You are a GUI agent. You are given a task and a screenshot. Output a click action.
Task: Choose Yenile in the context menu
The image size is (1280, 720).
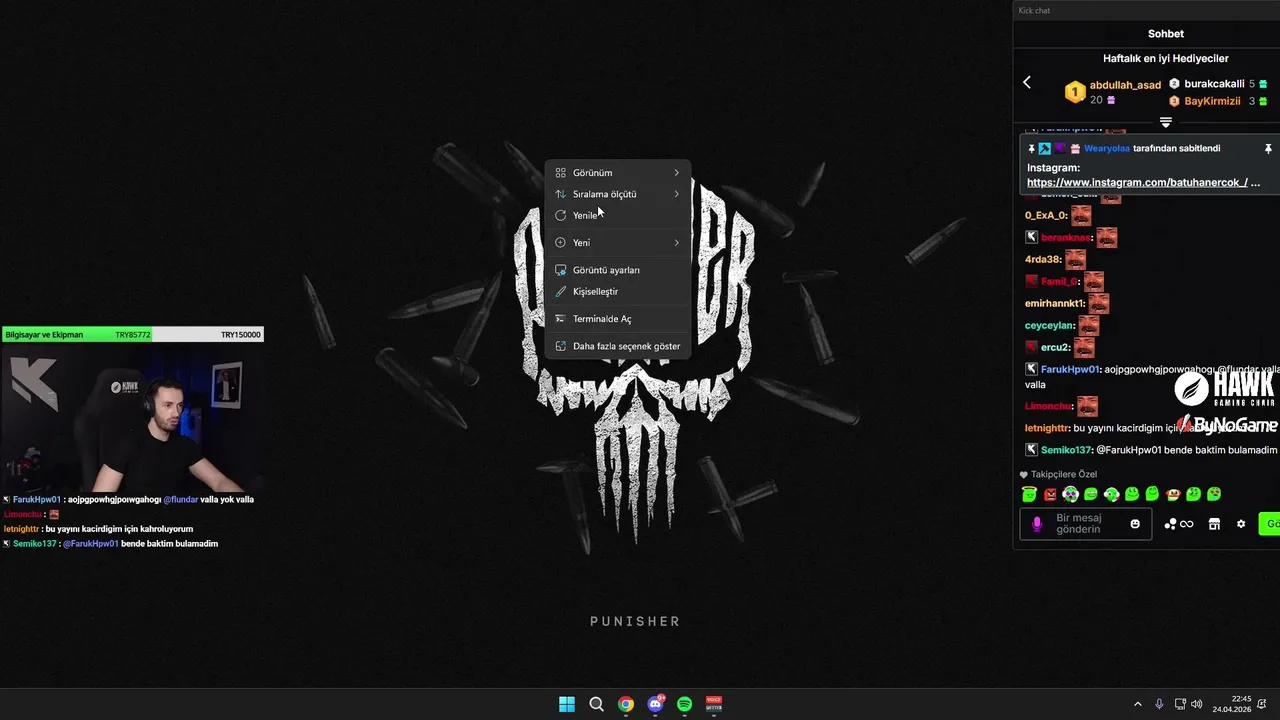[617, 215]
